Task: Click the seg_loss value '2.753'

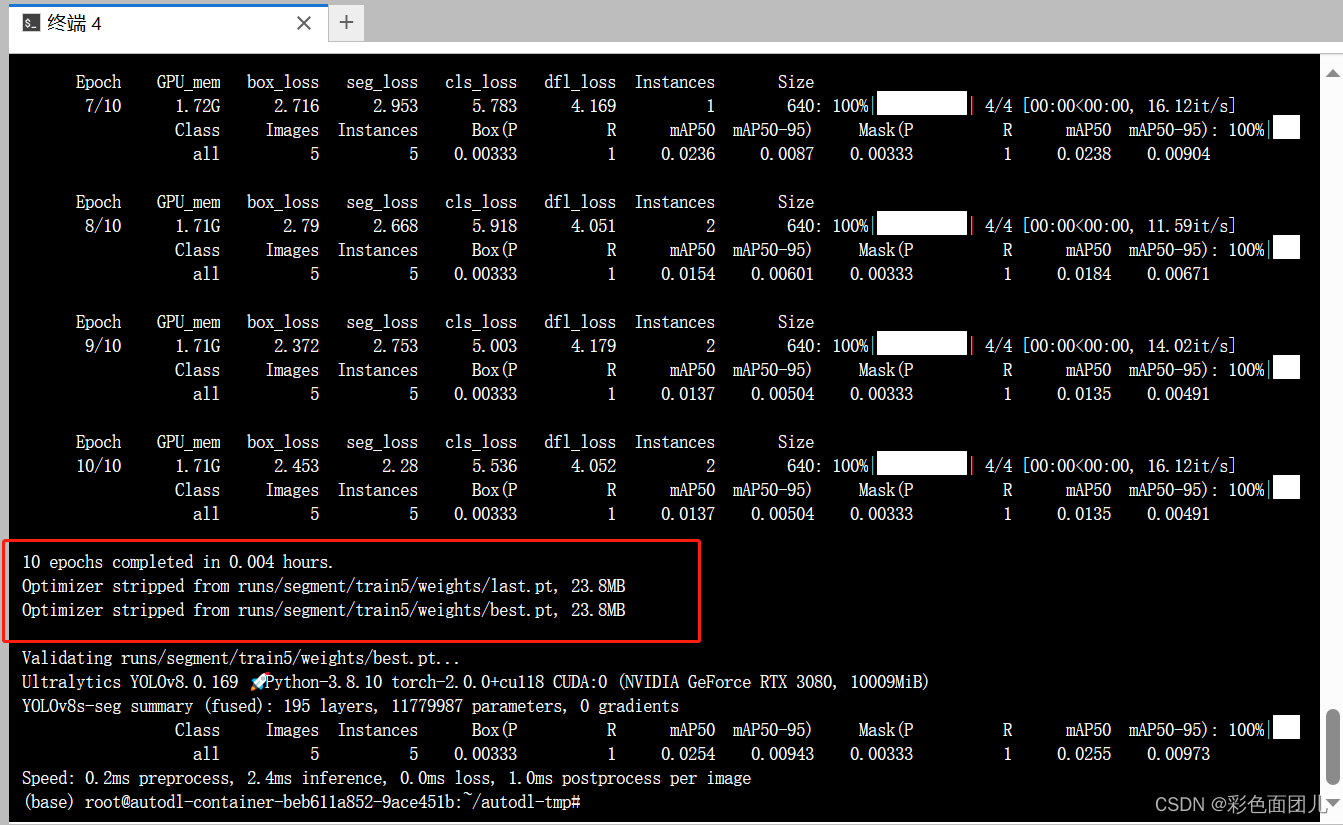Action: click(396, 346)
